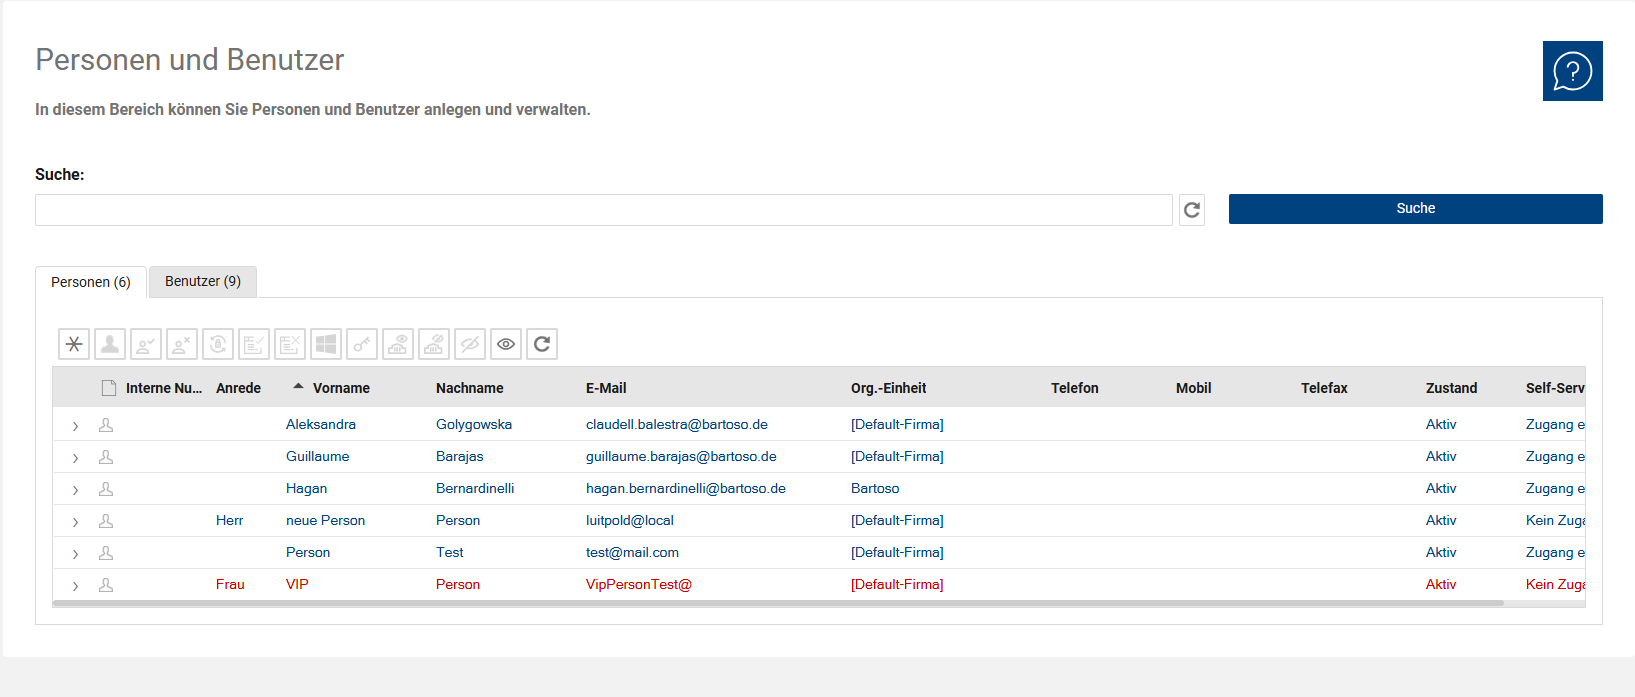Switch to the Benutzer (9) tab
1635x697 pixels.
203,281
